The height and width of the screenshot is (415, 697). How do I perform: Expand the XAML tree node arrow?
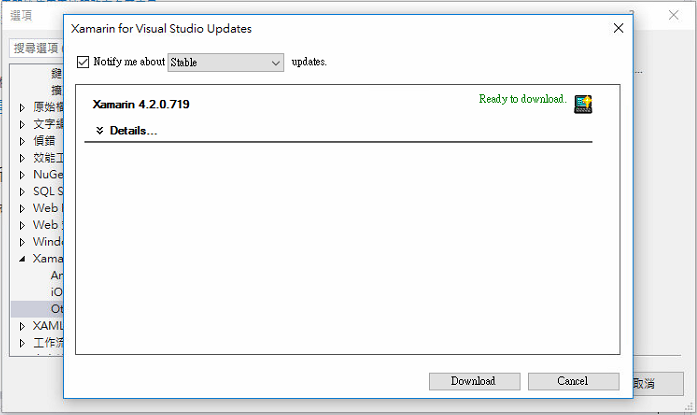pyautogui.click(x=22, y=327)
